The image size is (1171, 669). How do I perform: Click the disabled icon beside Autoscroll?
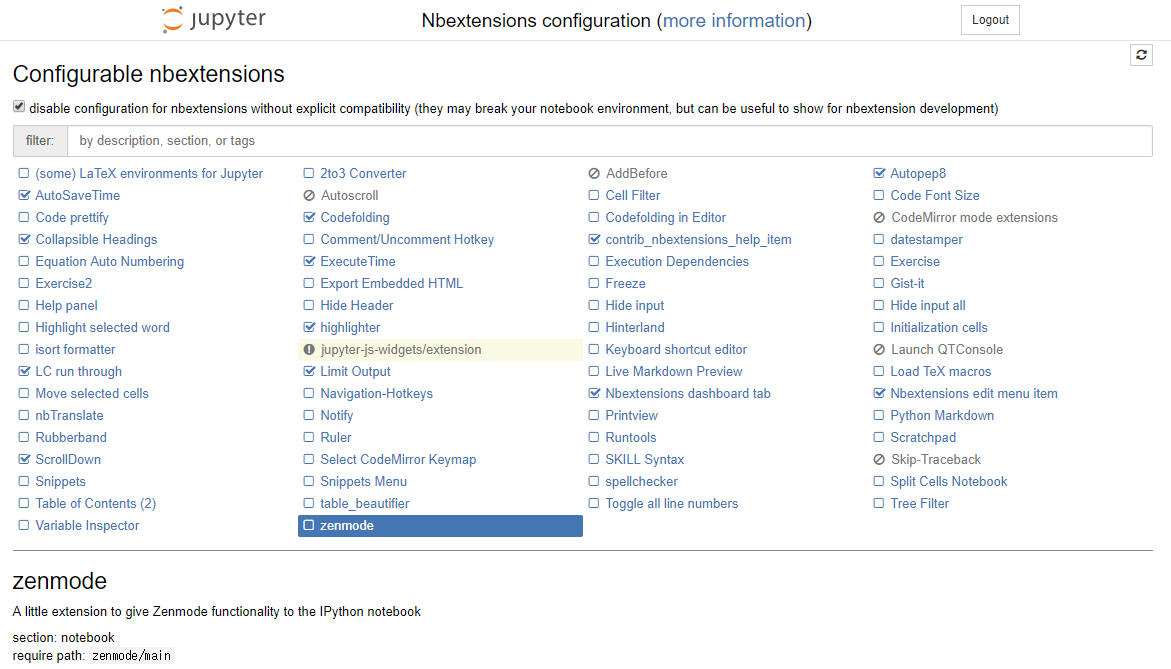[309, 196]
